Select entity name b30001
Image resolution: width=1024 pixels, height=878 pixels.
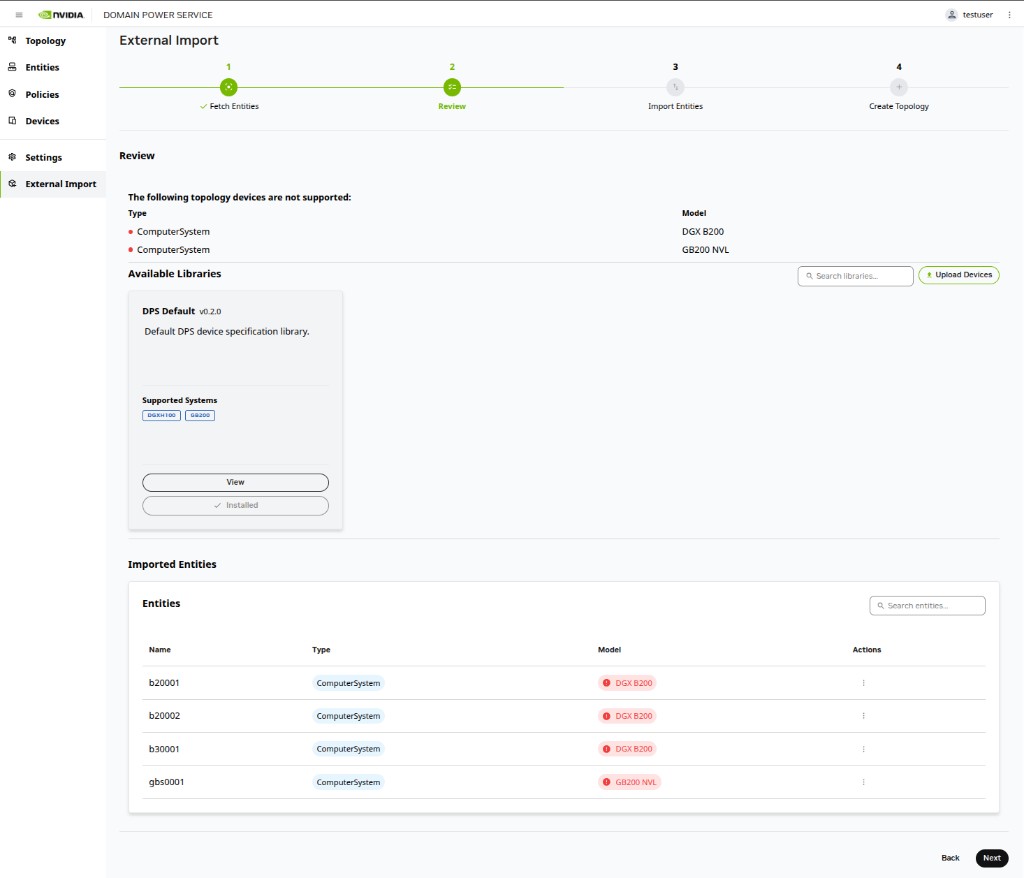[x=164, y=749]
